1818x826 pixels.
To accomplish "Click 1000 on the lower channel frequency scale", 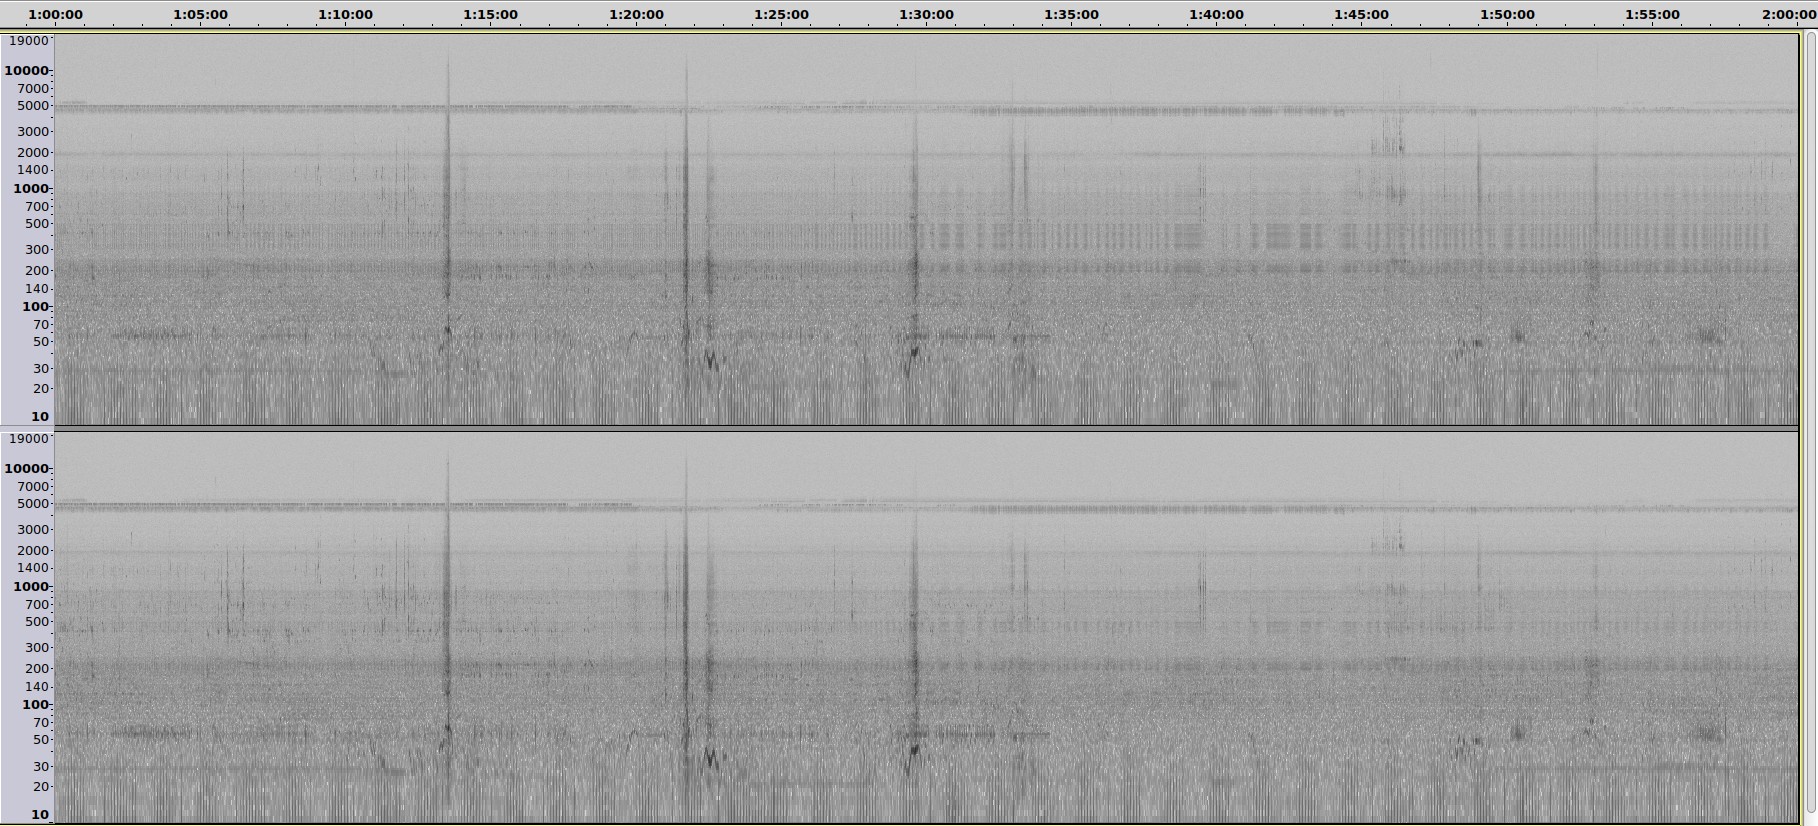I will click(x=30, y=587).
